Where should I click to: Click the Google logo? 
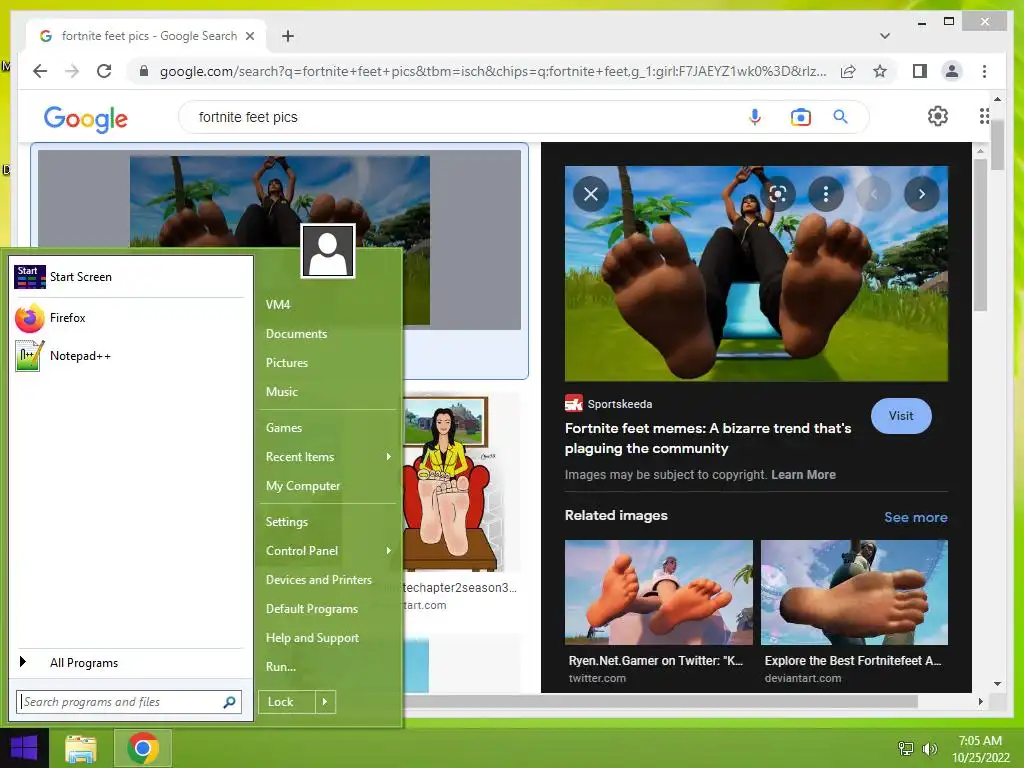click(x=86, y=119)
